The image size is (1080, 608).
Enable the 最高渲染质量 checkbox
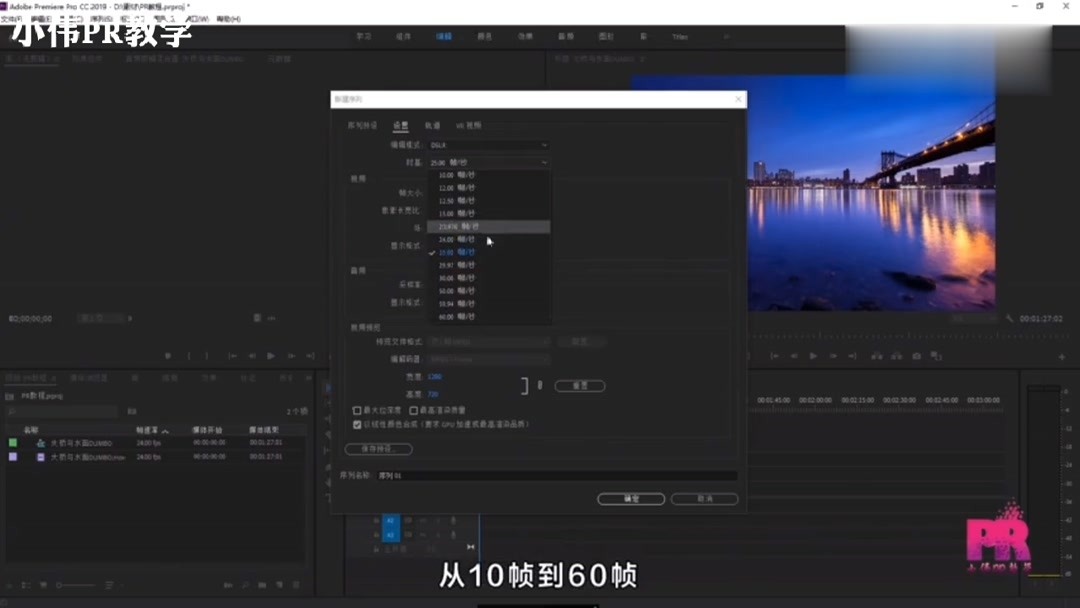[x=413, y=410]
